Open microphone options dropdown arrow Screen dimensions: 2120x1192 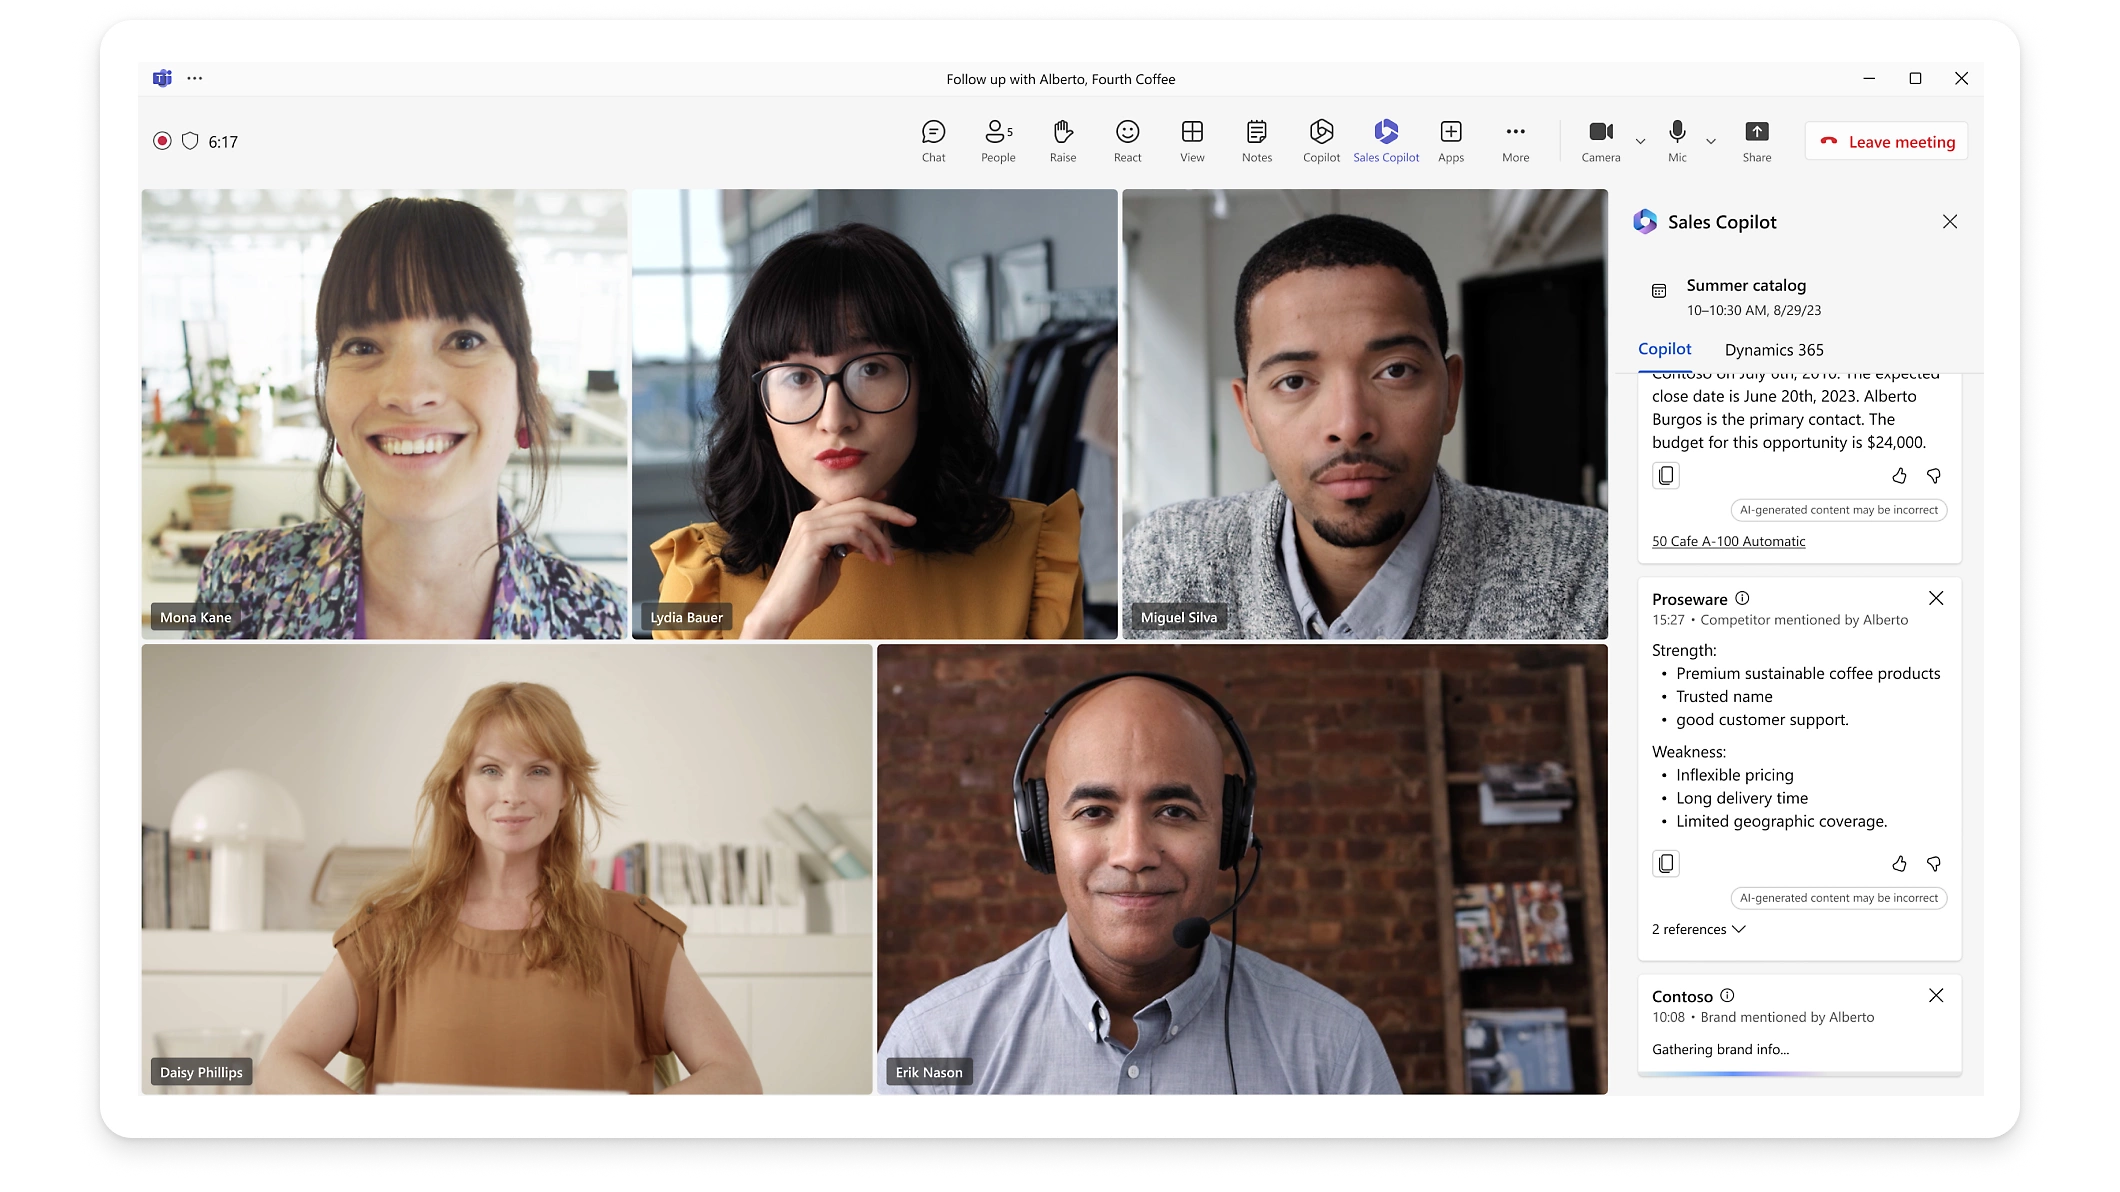click(x=1711, y=142)
